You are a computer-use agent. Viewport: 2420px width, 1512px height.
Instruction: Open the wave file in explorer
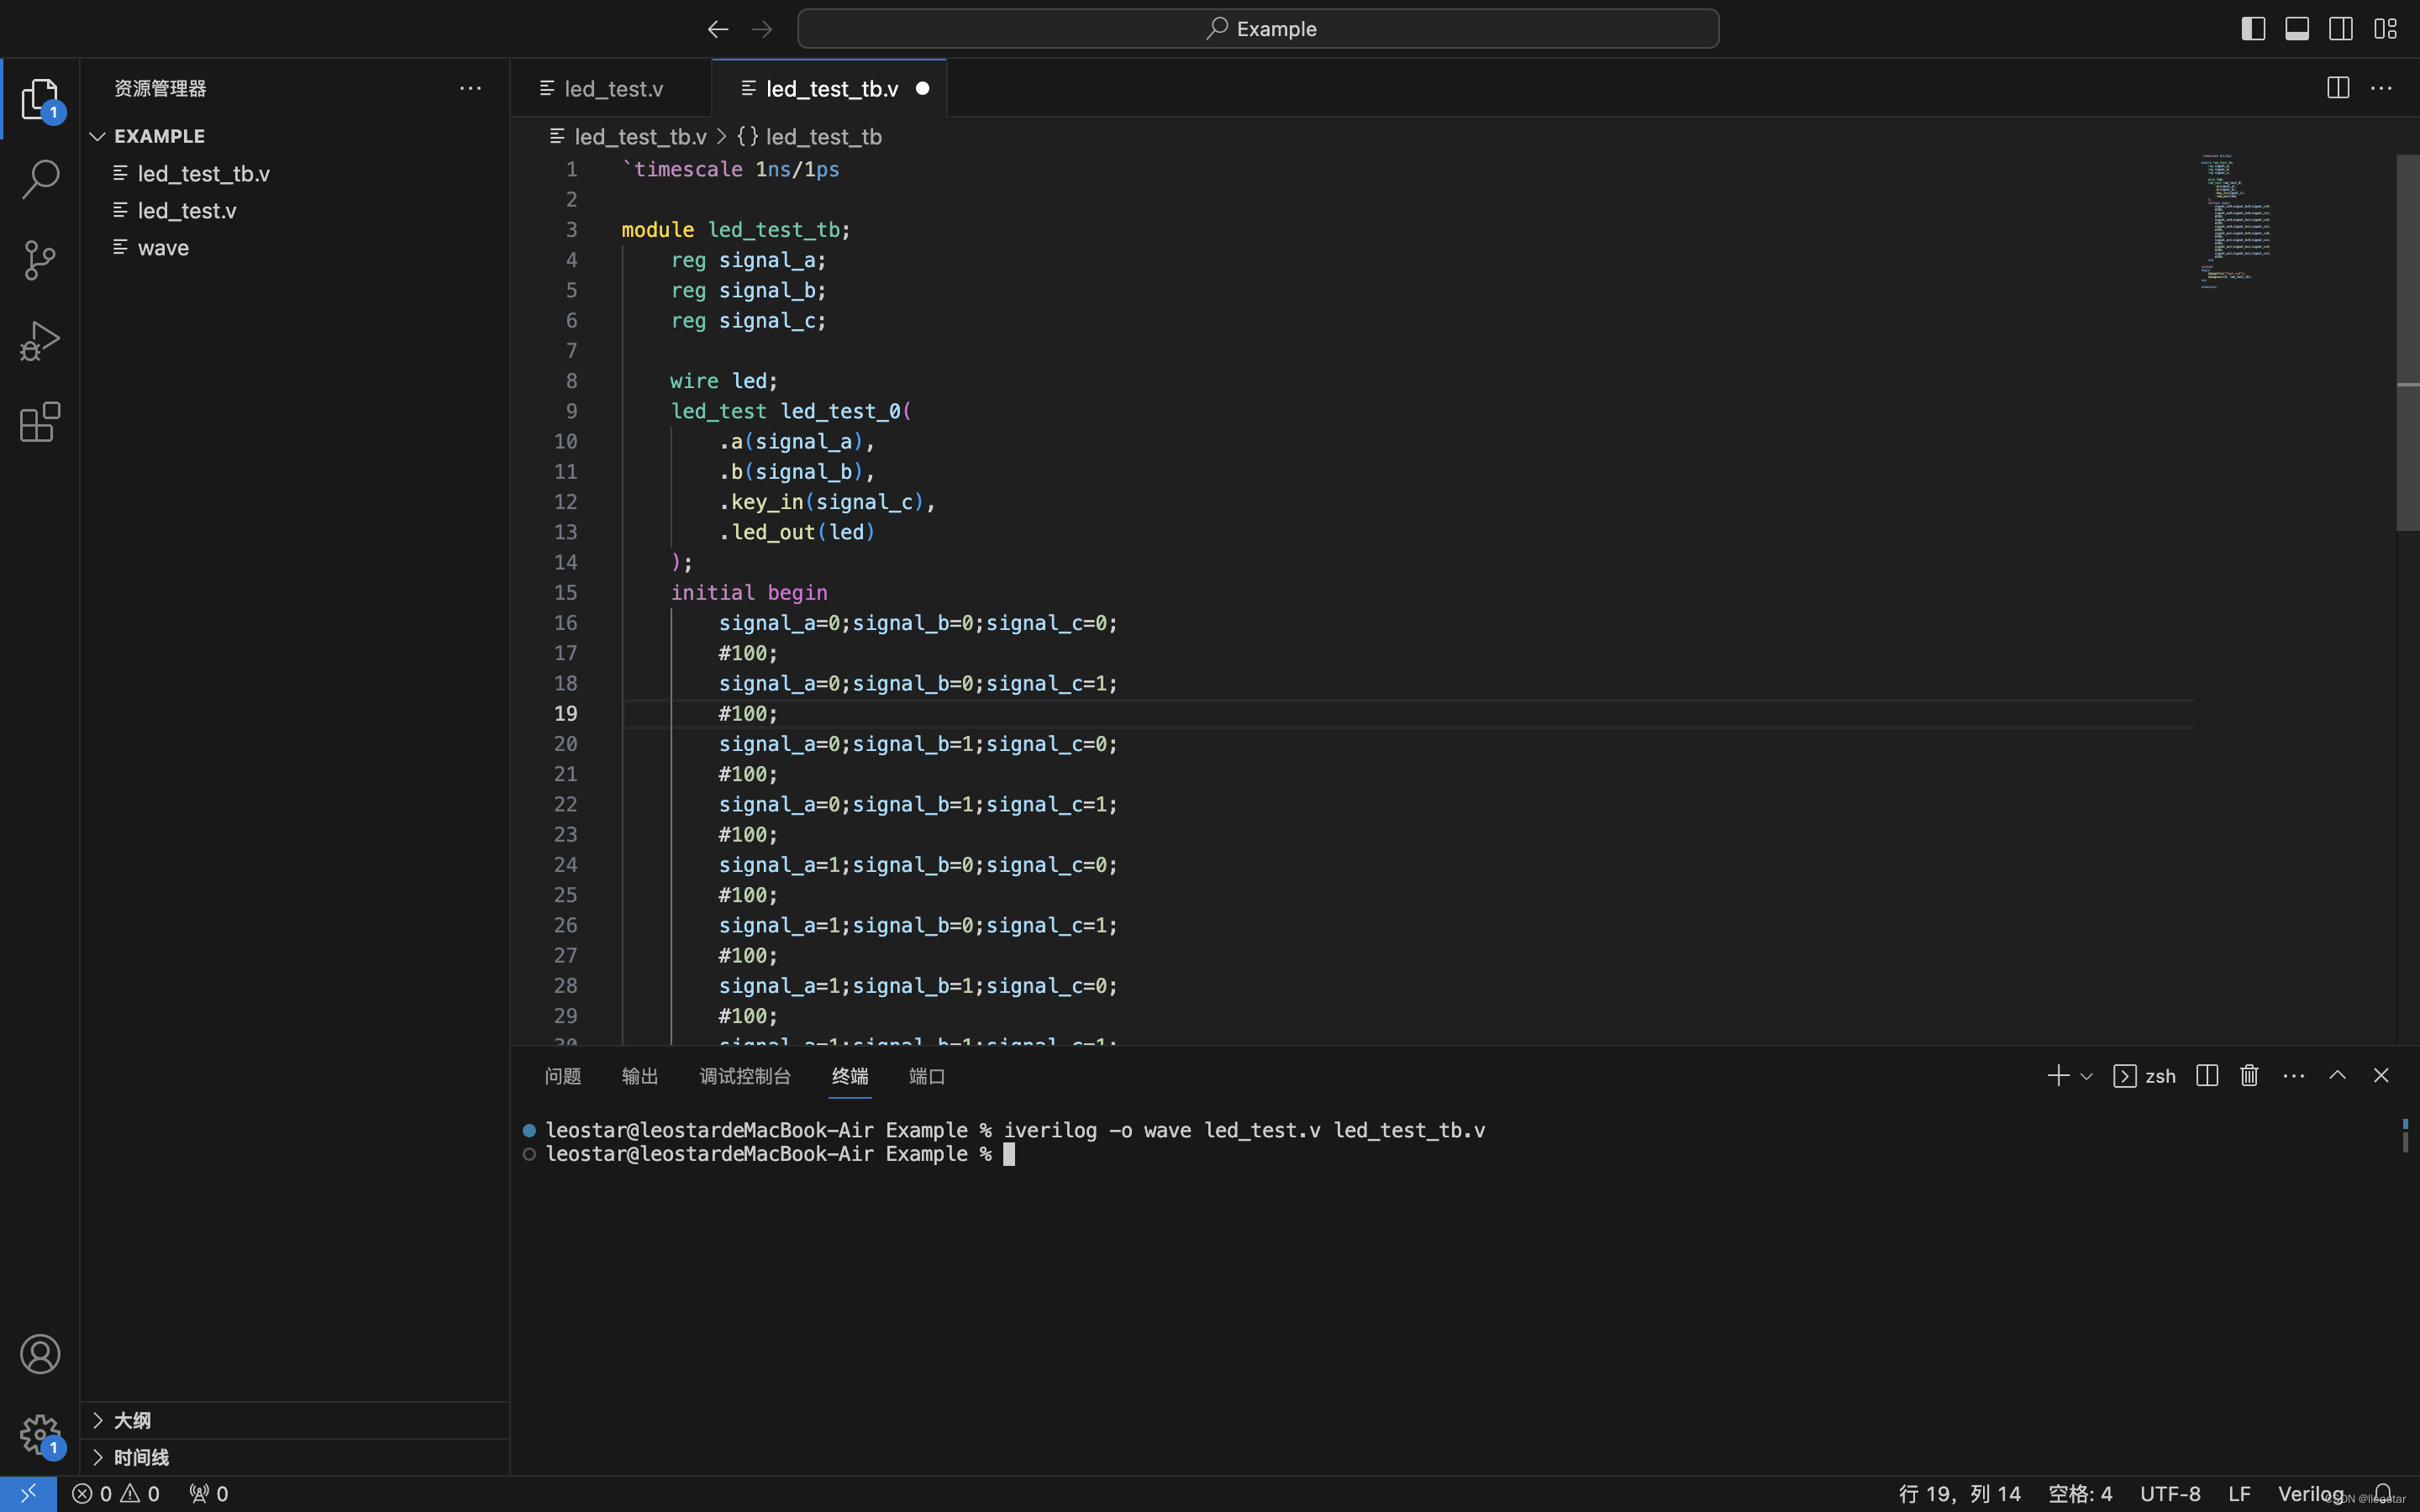[x=294, y=247]
